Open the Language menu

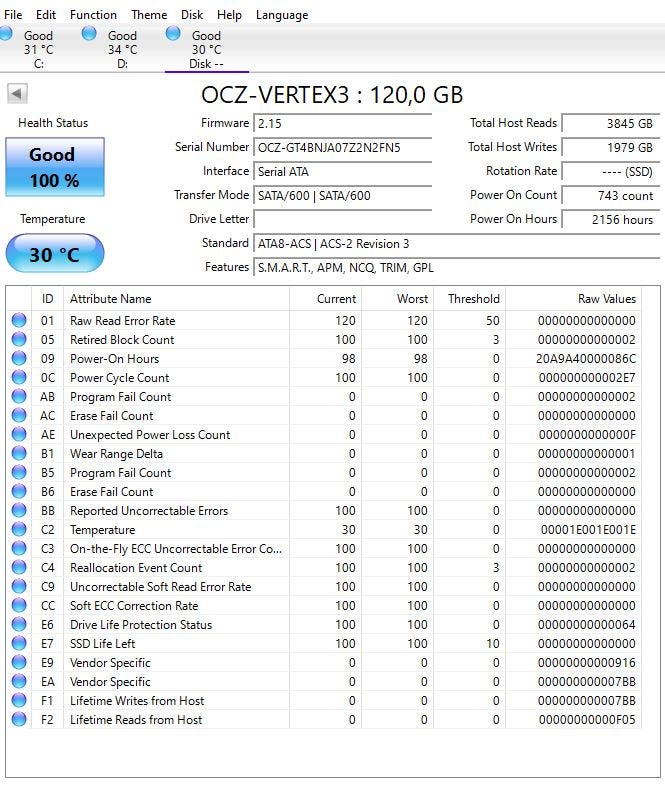click(282, 16)
